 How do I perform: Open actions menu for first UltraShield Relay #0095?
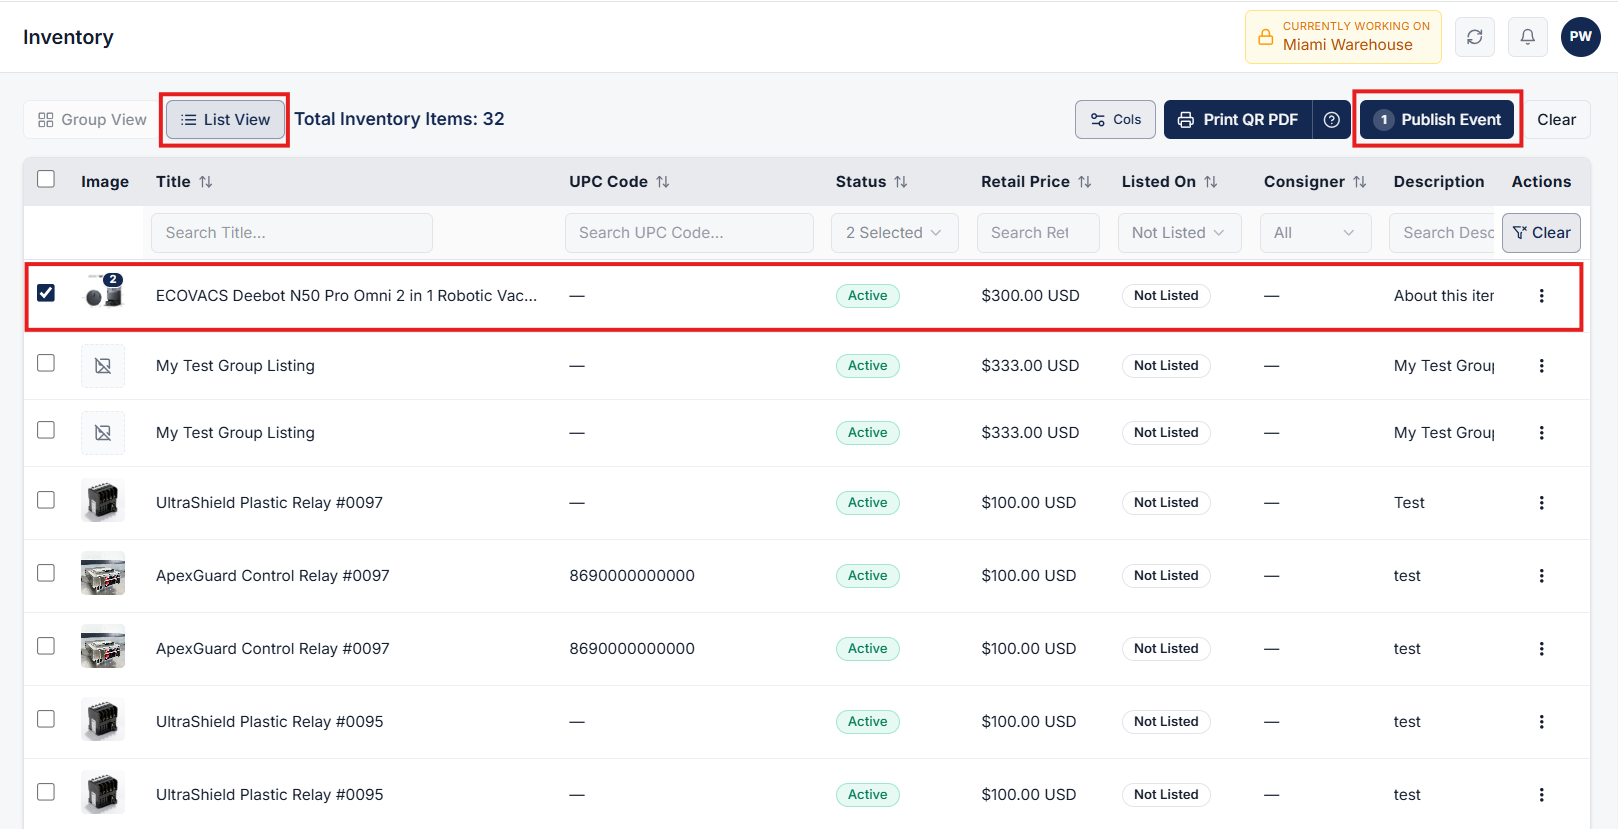pos(1541,722)
